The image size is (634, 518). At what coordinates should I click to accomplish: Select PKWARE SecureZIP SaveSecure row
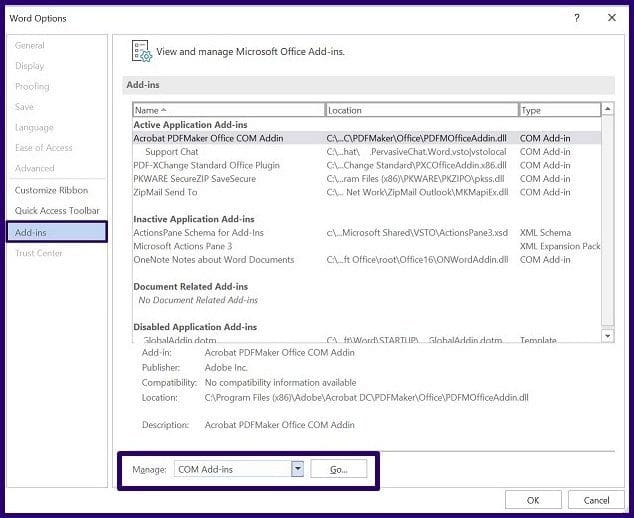point(367,179)
